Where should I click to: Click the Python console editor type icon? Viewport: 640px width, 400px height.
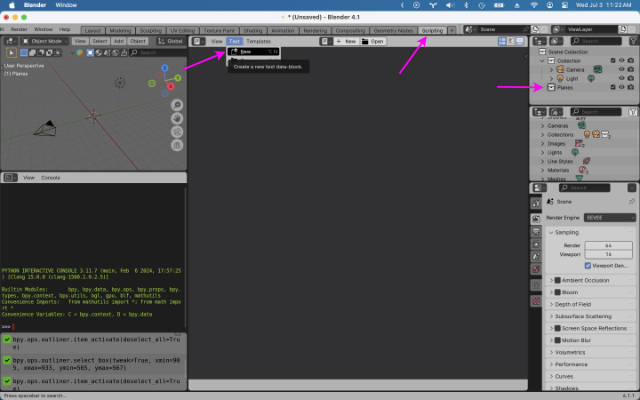click(x=10, y=178)
